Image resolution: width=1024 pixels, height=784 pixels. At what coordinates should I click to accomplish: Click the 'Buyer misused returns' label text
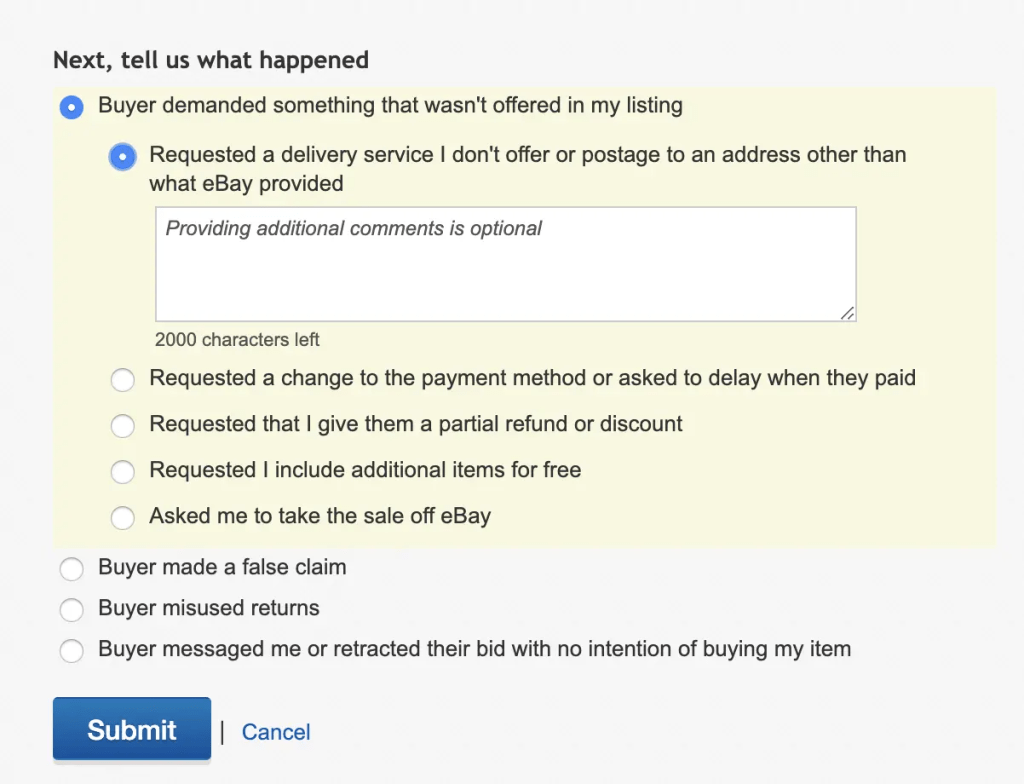(x=209, y=608)
